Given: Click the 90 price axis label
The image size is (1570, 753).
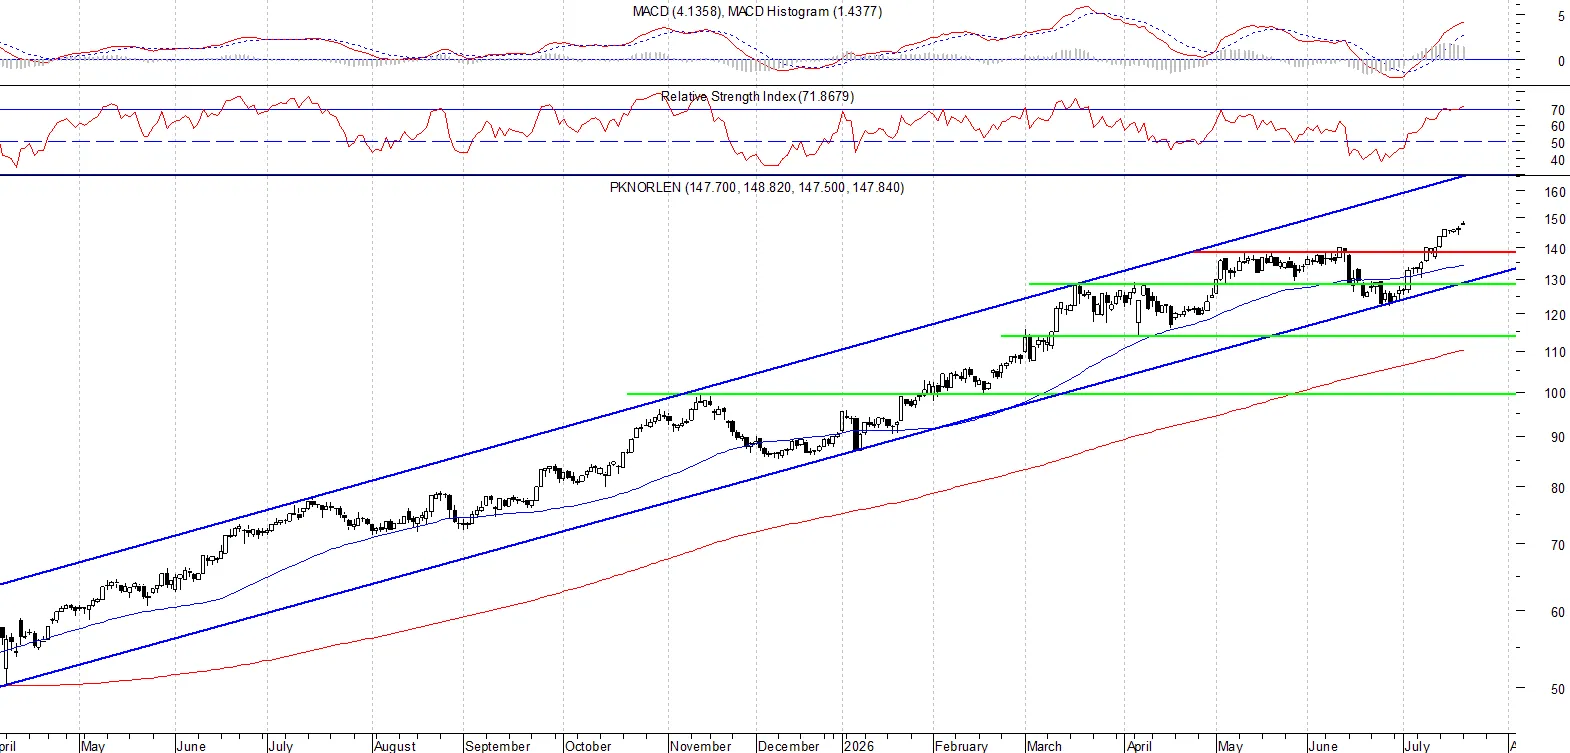Looking at the screenshot, I should 1558,437.
